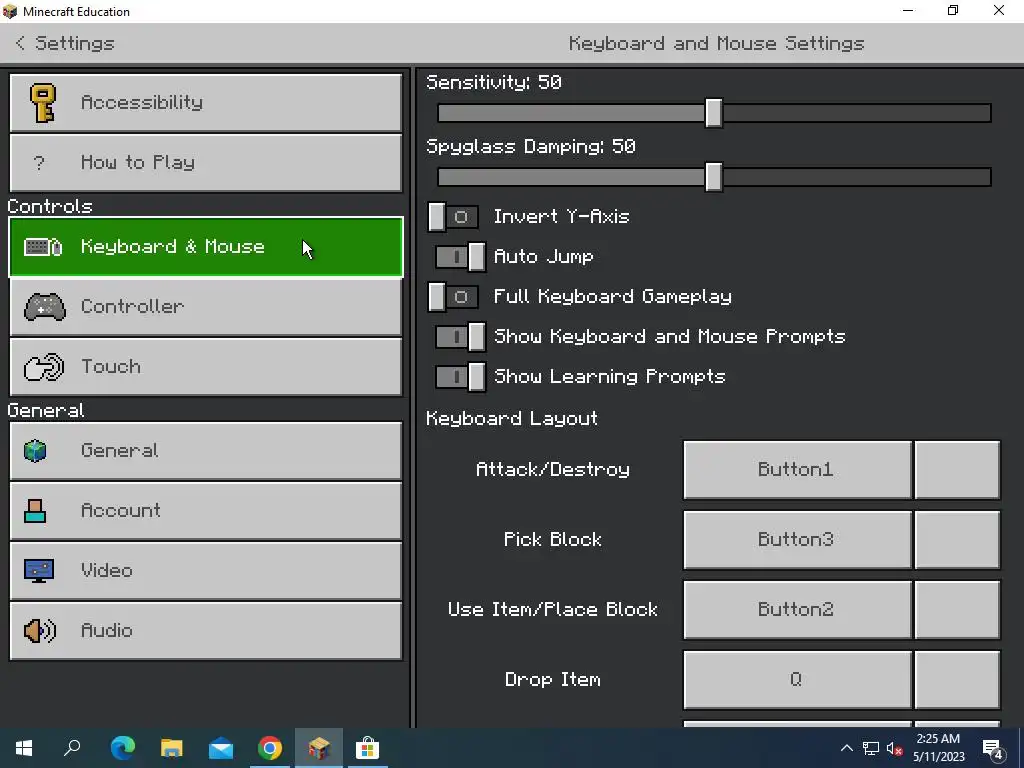
Task: Toggle Show Learning Prompts switch
Action: coord(460,377)
